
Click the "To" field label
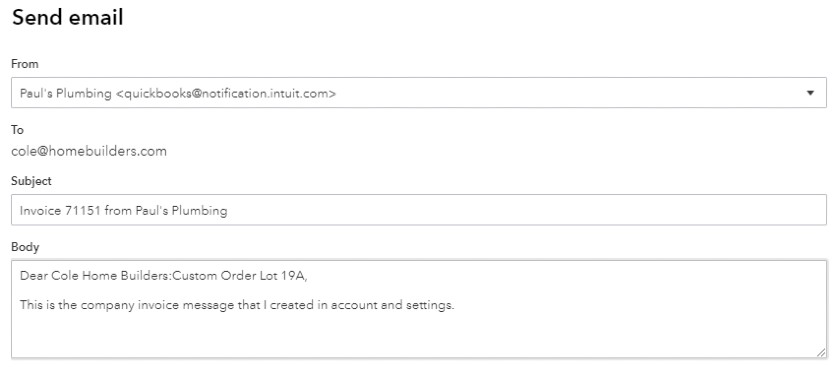pos(17,130)
